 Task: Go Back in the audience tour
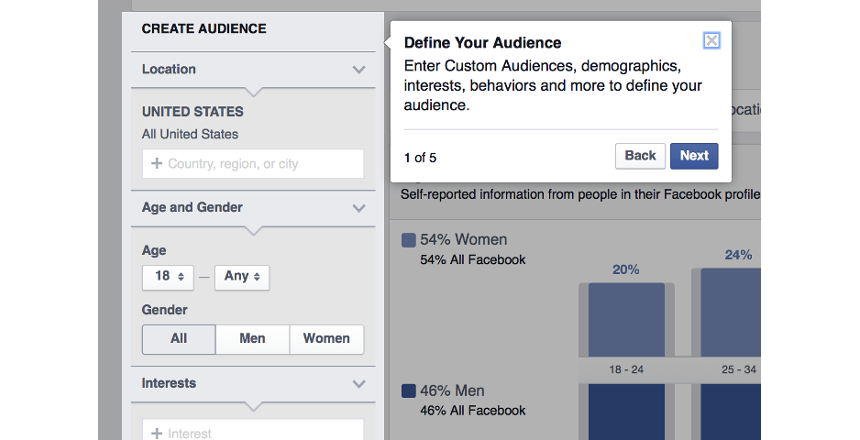coord(639,156)
